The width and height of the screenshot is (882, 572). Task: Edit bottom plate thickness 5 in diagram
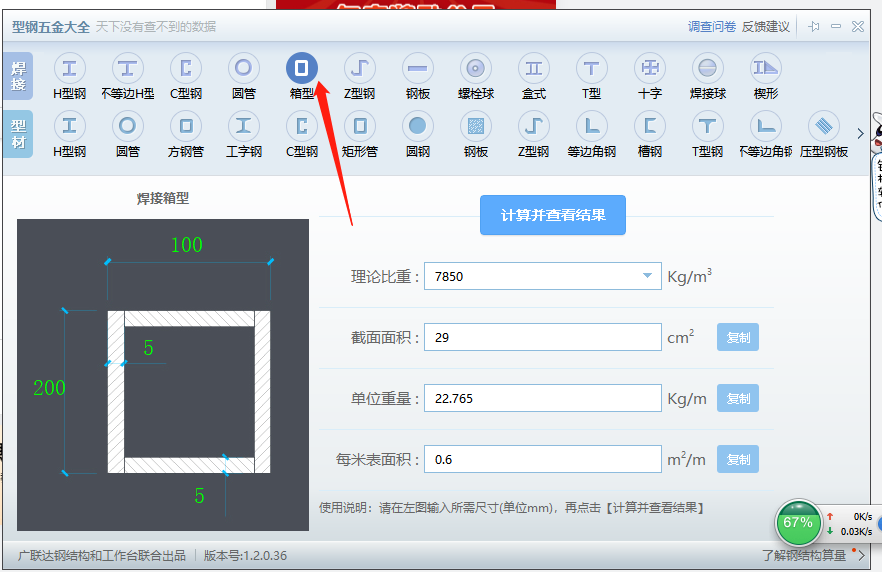point(199,496)
